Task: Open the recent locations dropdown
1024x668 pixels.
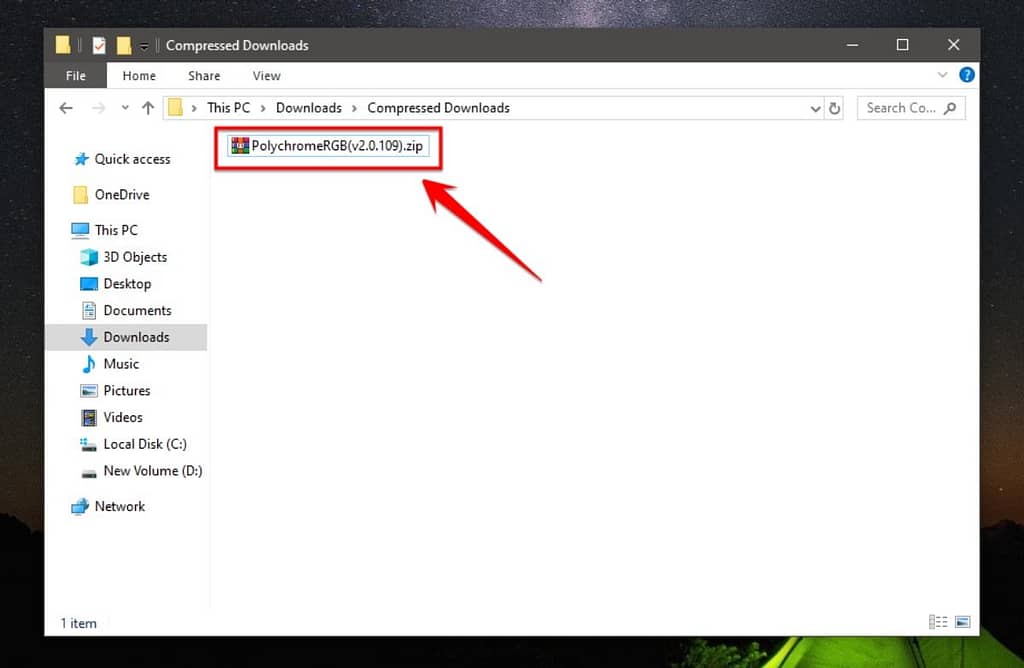Action: [125, 108]
